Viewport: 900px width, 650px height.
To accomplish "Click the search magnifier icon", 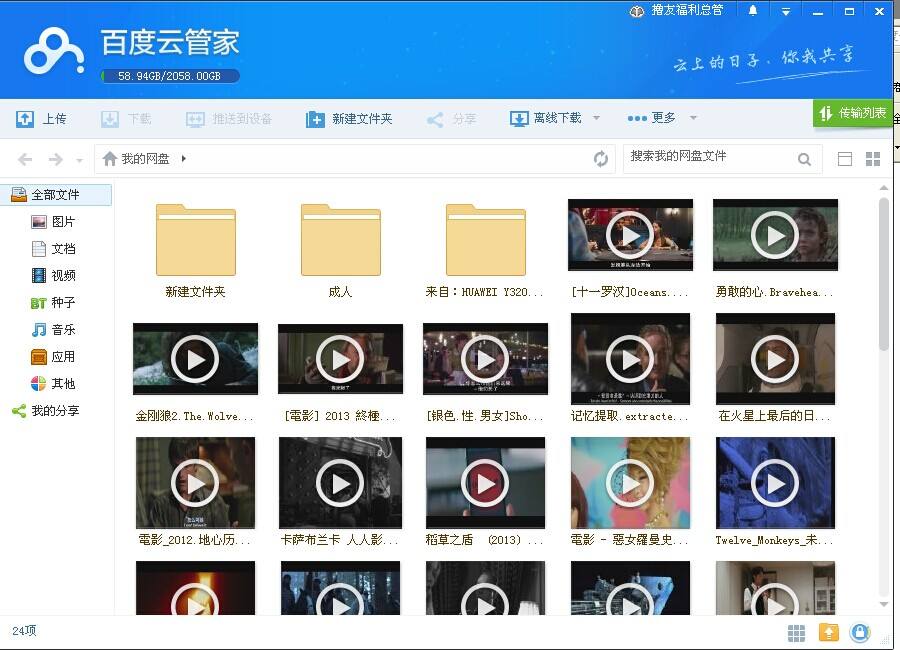I will (x=804, y=159).
